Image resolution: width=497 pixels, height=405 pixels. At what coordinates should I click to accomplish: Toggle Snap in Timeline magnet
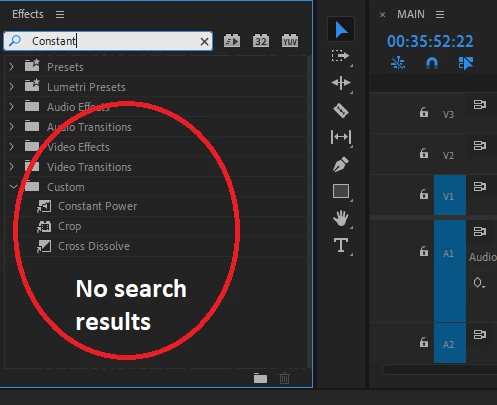tap(432, 63)
